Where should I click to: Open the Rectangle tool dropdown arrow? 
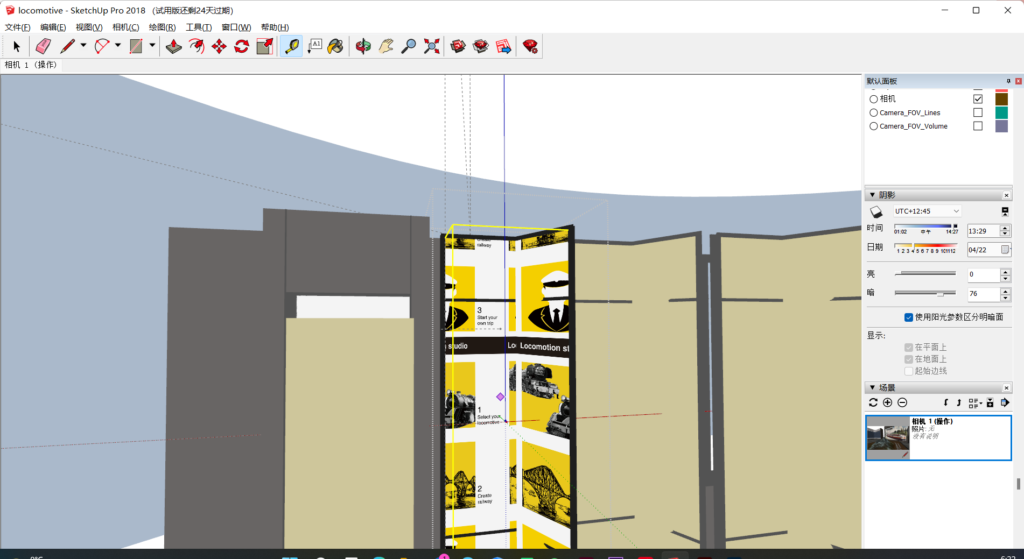pos(152,46)
